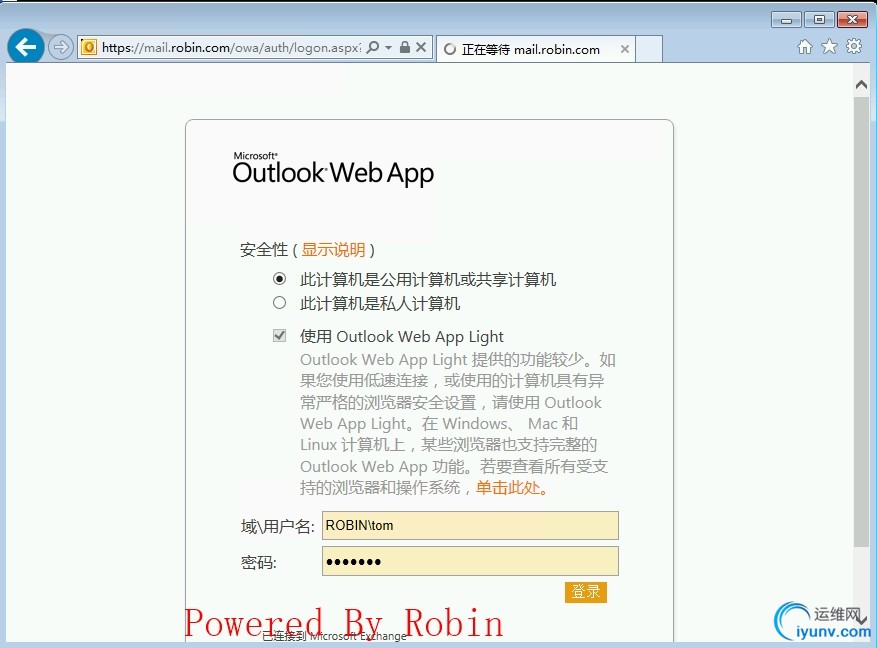Open Favorites star icon
Viewport: 877px width, 648px height.
(829, 47)
